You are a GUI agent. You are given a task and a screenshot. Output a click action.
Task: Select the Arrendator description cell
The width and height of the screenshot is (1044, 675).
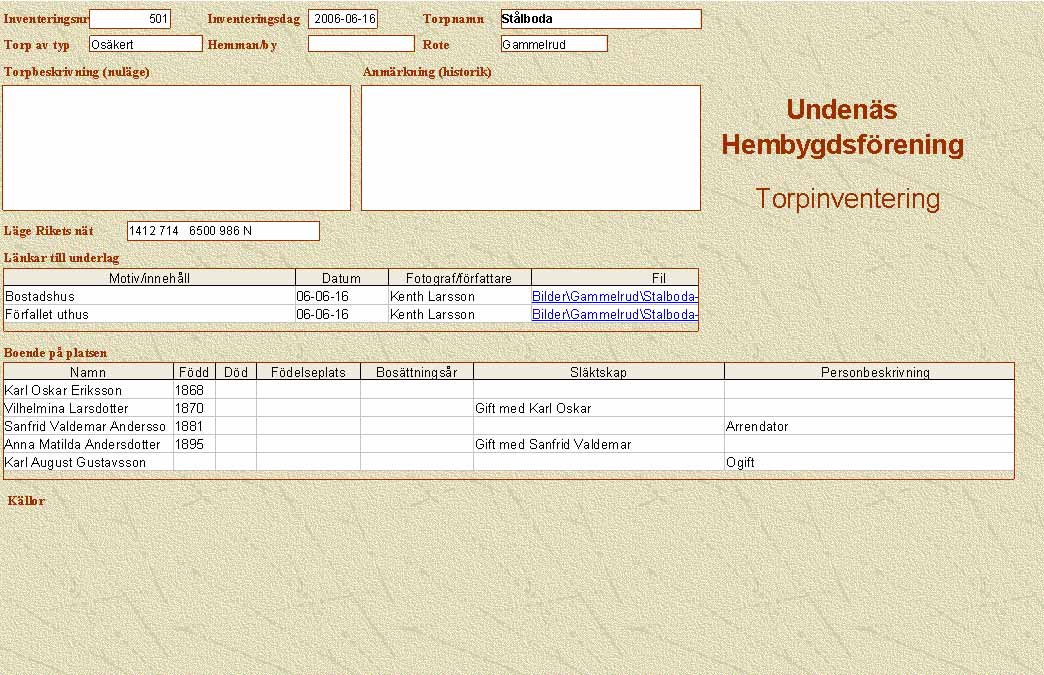click(868, 427)
